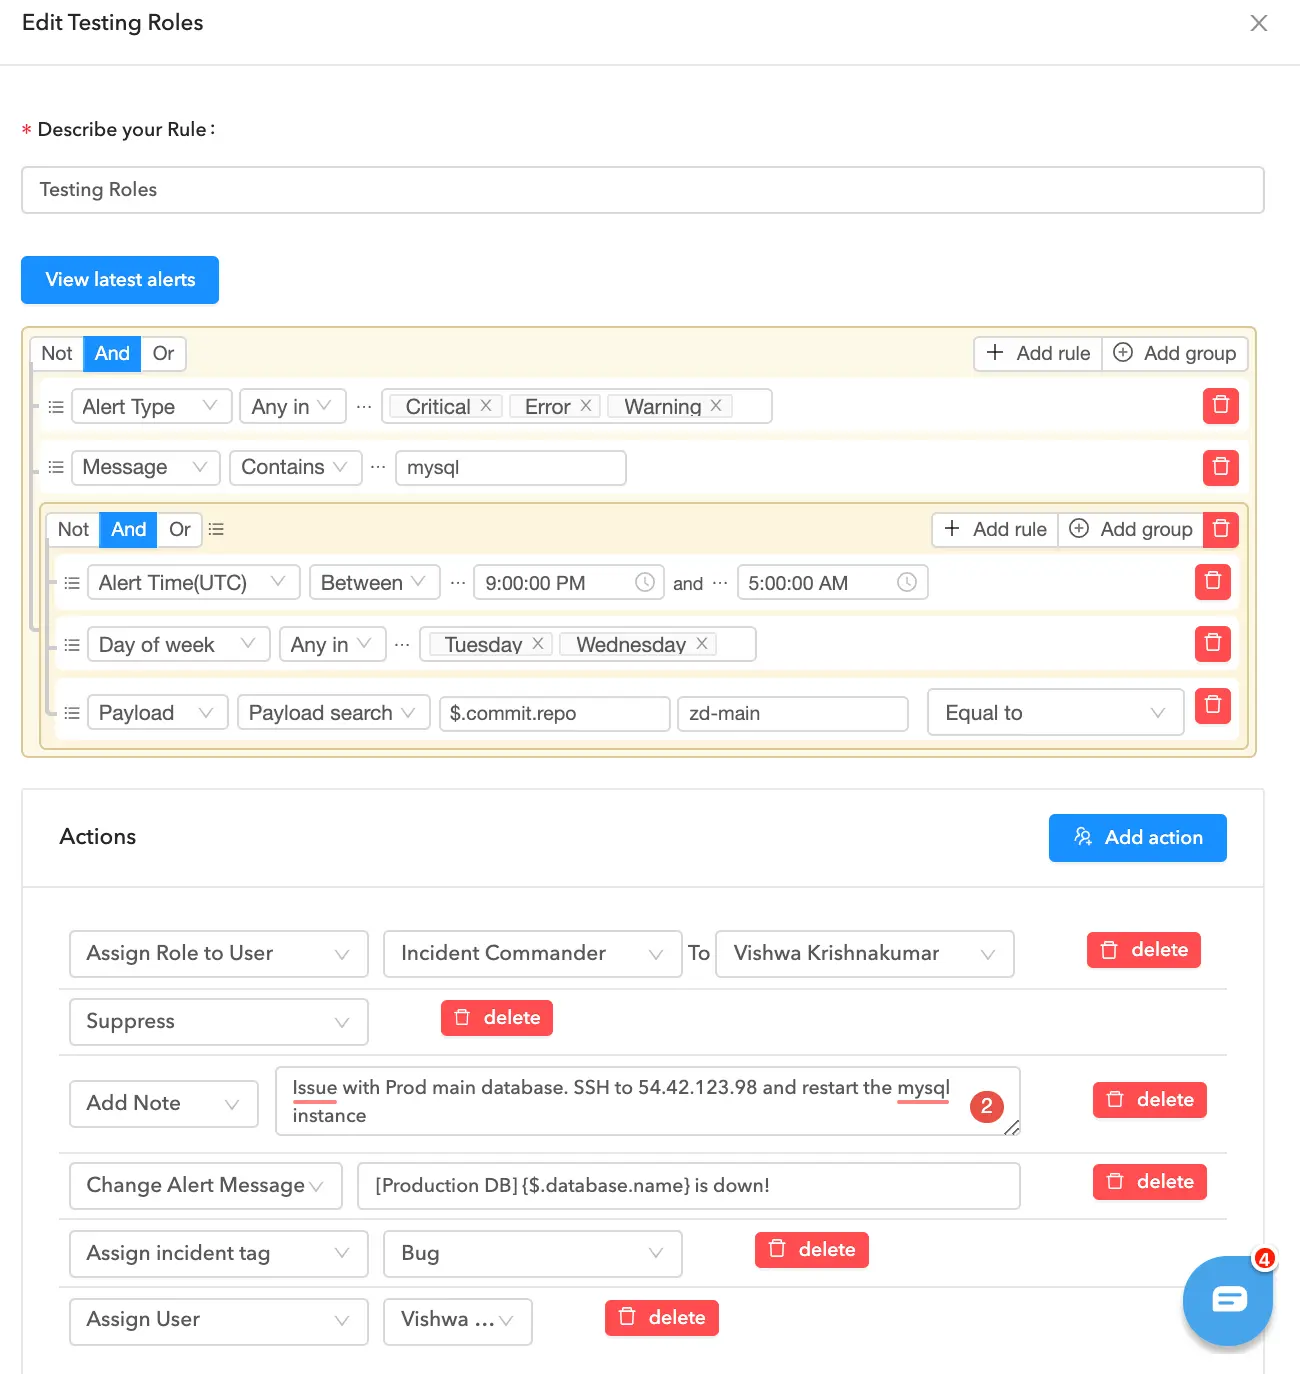Screen dimensions: 1300x1374
Task: Add rule to the outer group
Action: [1038, 353]
